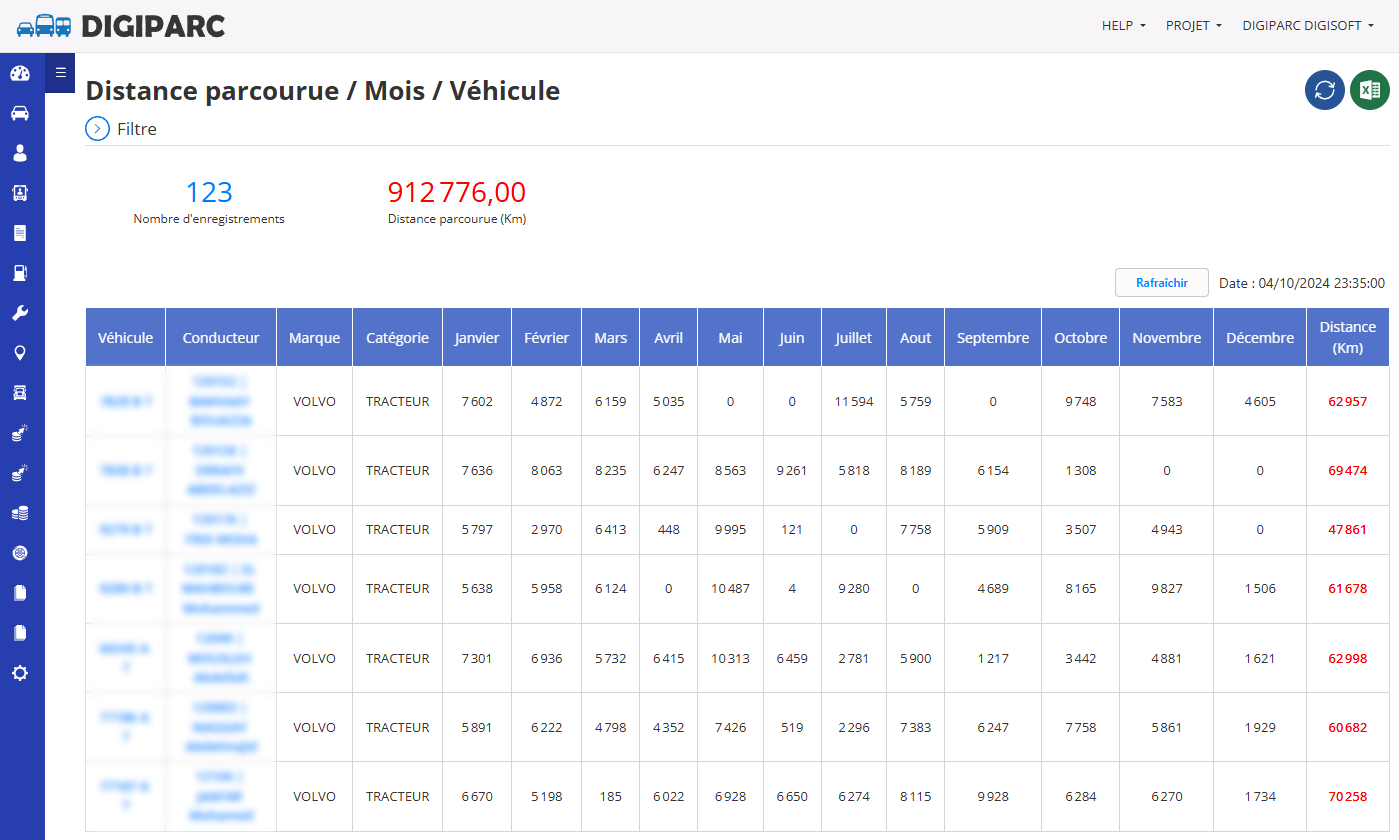Click the round blue refresh icon button
1399x840 pixels.
coord(1325,90)
